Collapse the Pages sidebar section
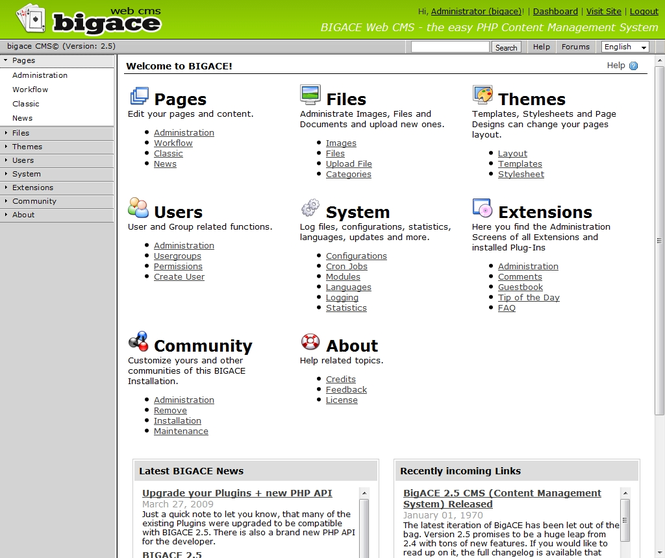The height and width of the screenshot is (558, 665). coord(57,61)
